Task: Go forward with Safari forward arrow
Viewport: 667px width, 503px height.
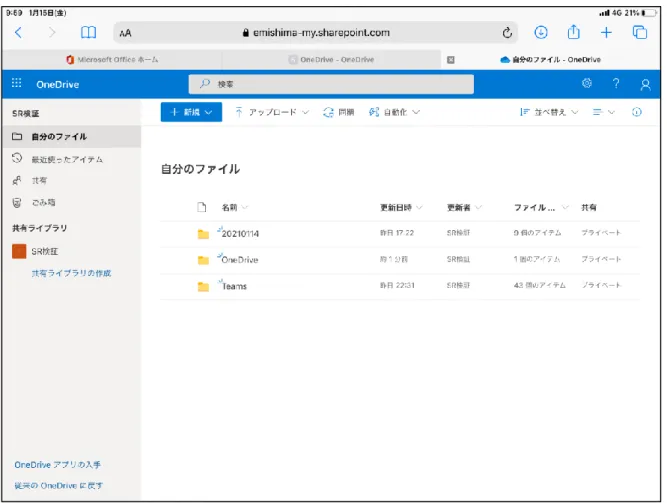Action: pos(52,32)
